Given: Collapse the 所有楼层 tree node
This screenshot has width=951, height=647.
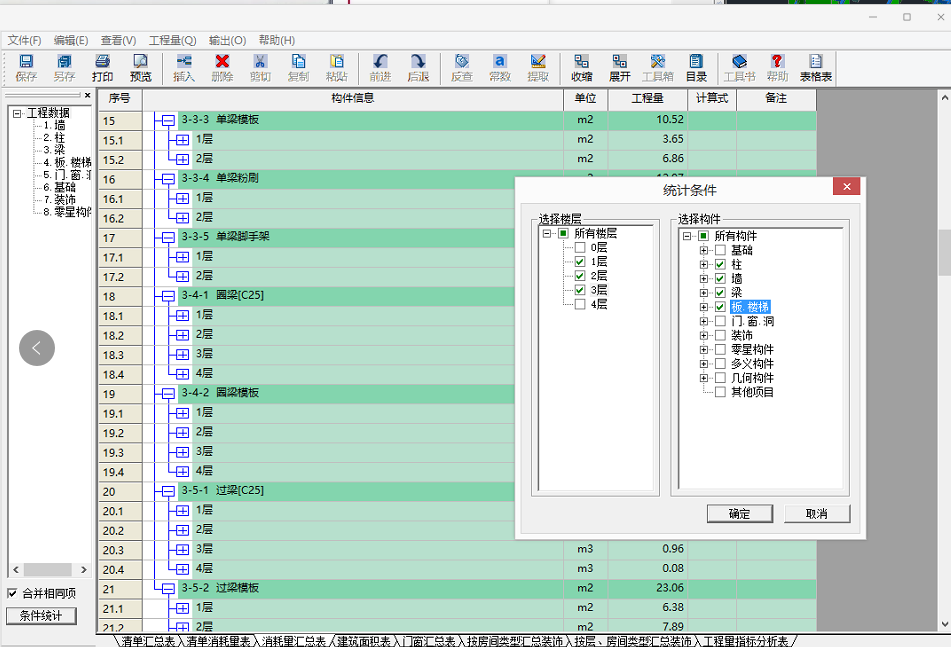Looking at the screenshot, I should pos(547,233).
